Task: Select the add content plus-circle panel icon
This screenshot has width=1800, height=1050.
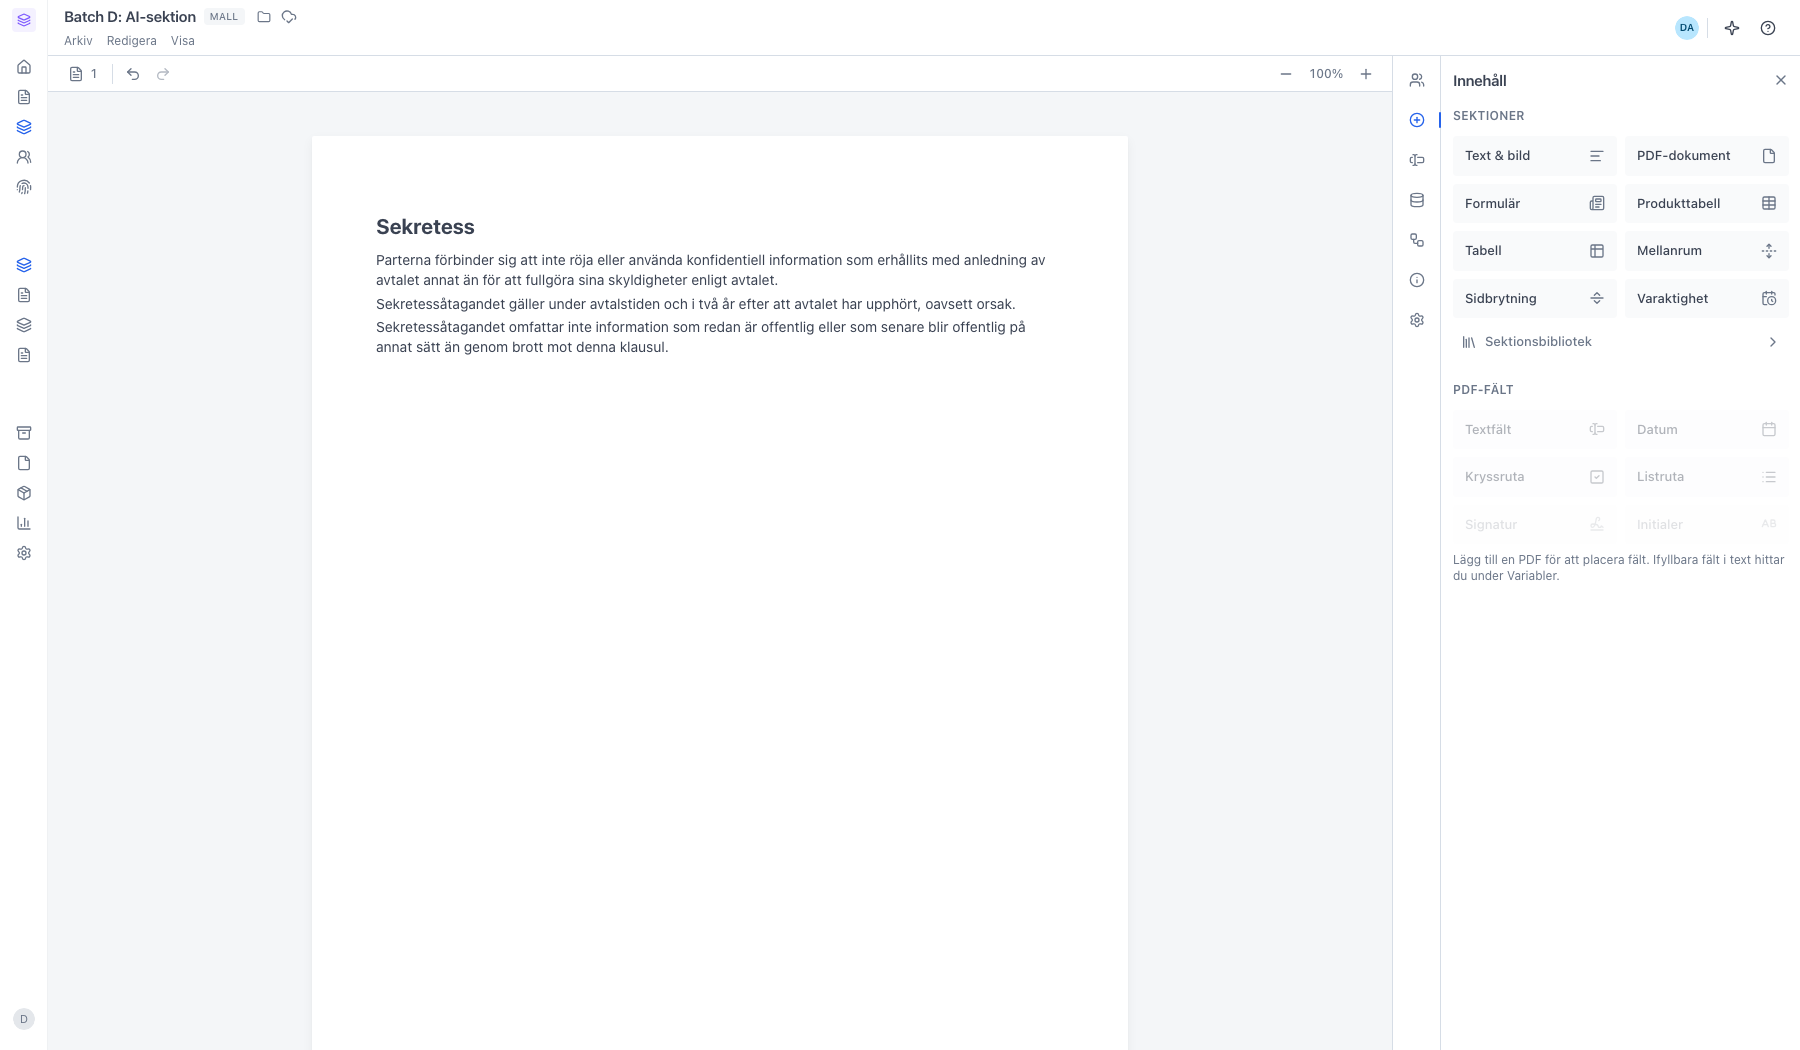Action: pos(1417,120)
